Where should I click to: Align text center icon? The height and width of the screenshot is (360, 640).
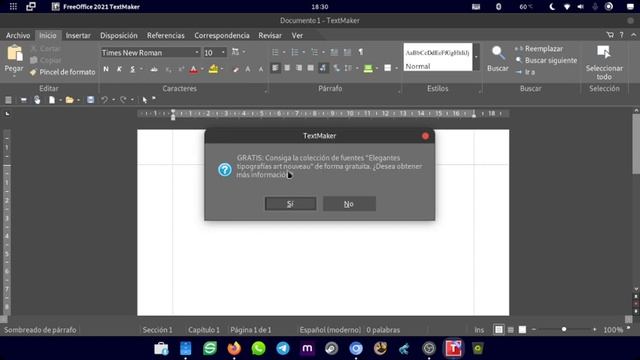tap(287, 68)
